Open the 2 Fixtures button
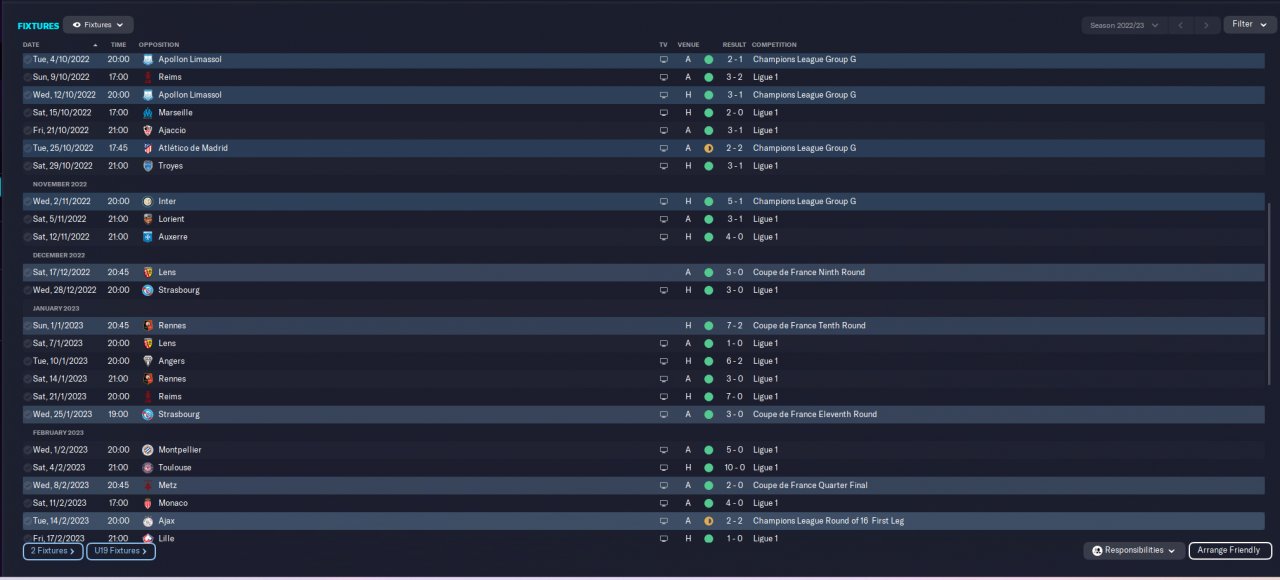 pyautogui.click(x=53, y=551)
